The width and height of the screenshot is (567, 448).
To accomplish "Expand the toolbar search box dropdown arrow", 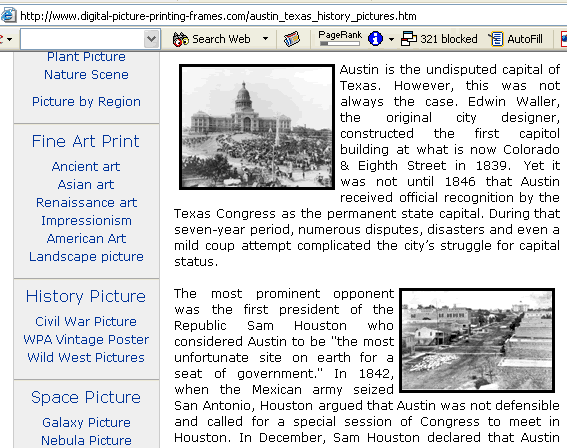I will (x=152, y=39).
